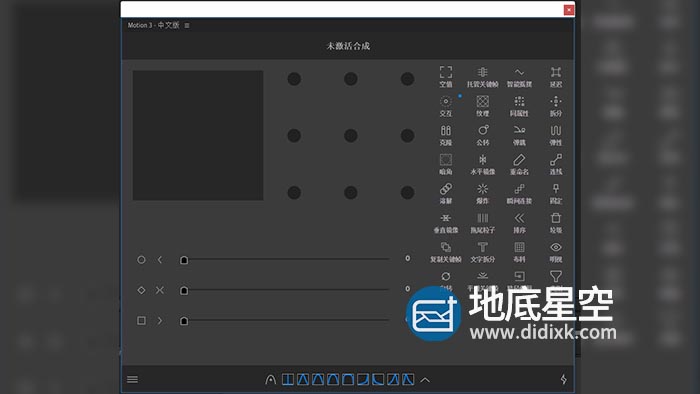Click the circle icon on first slider row
This screenshot has height=394, width=700.
pyautogui.click(x=141, y=260)
